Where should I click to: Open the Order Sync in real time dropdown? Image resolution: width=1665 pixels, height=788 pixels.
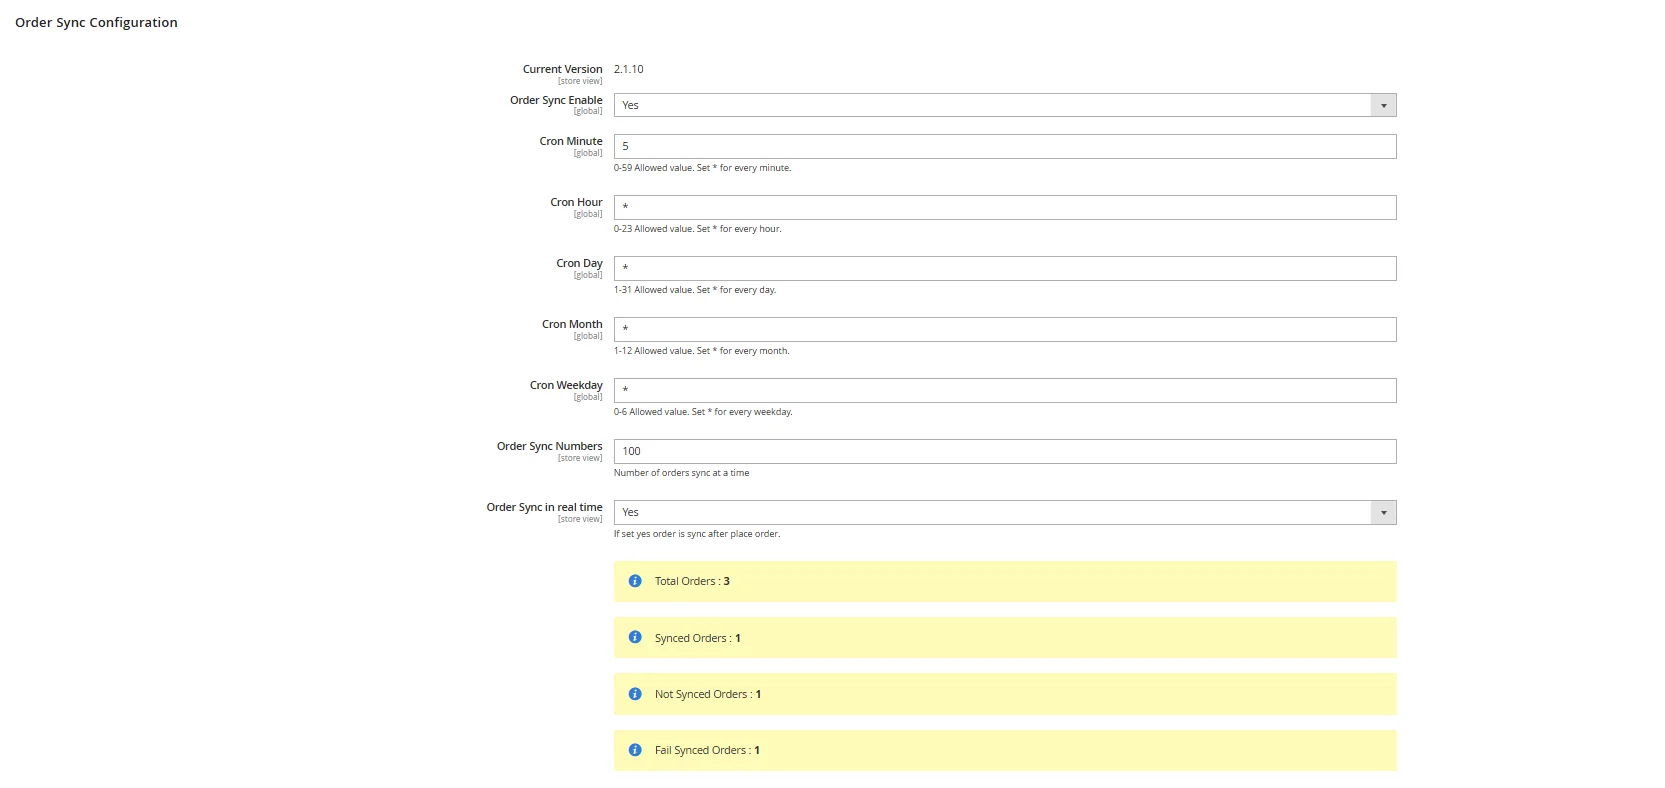(x=1004, y=512)
